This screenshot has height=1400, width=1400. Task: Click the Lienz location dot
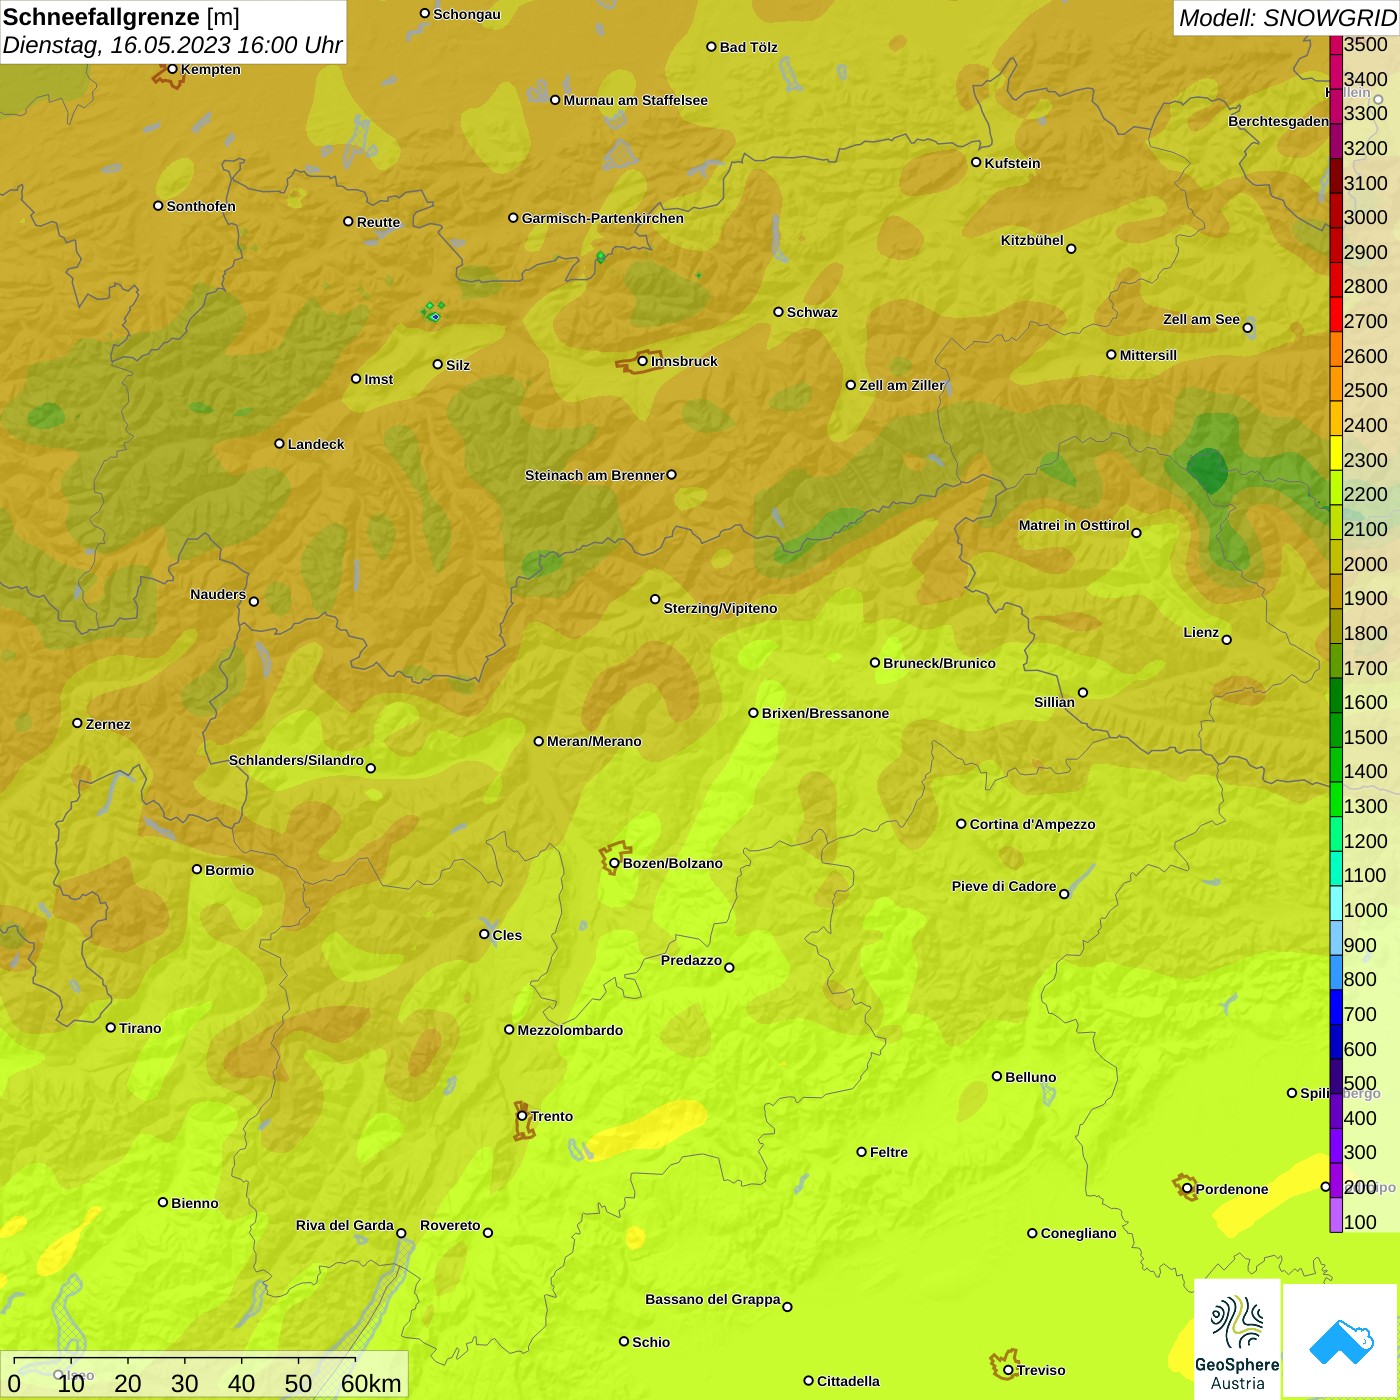pyautogui.click(x=1227, y=640)
